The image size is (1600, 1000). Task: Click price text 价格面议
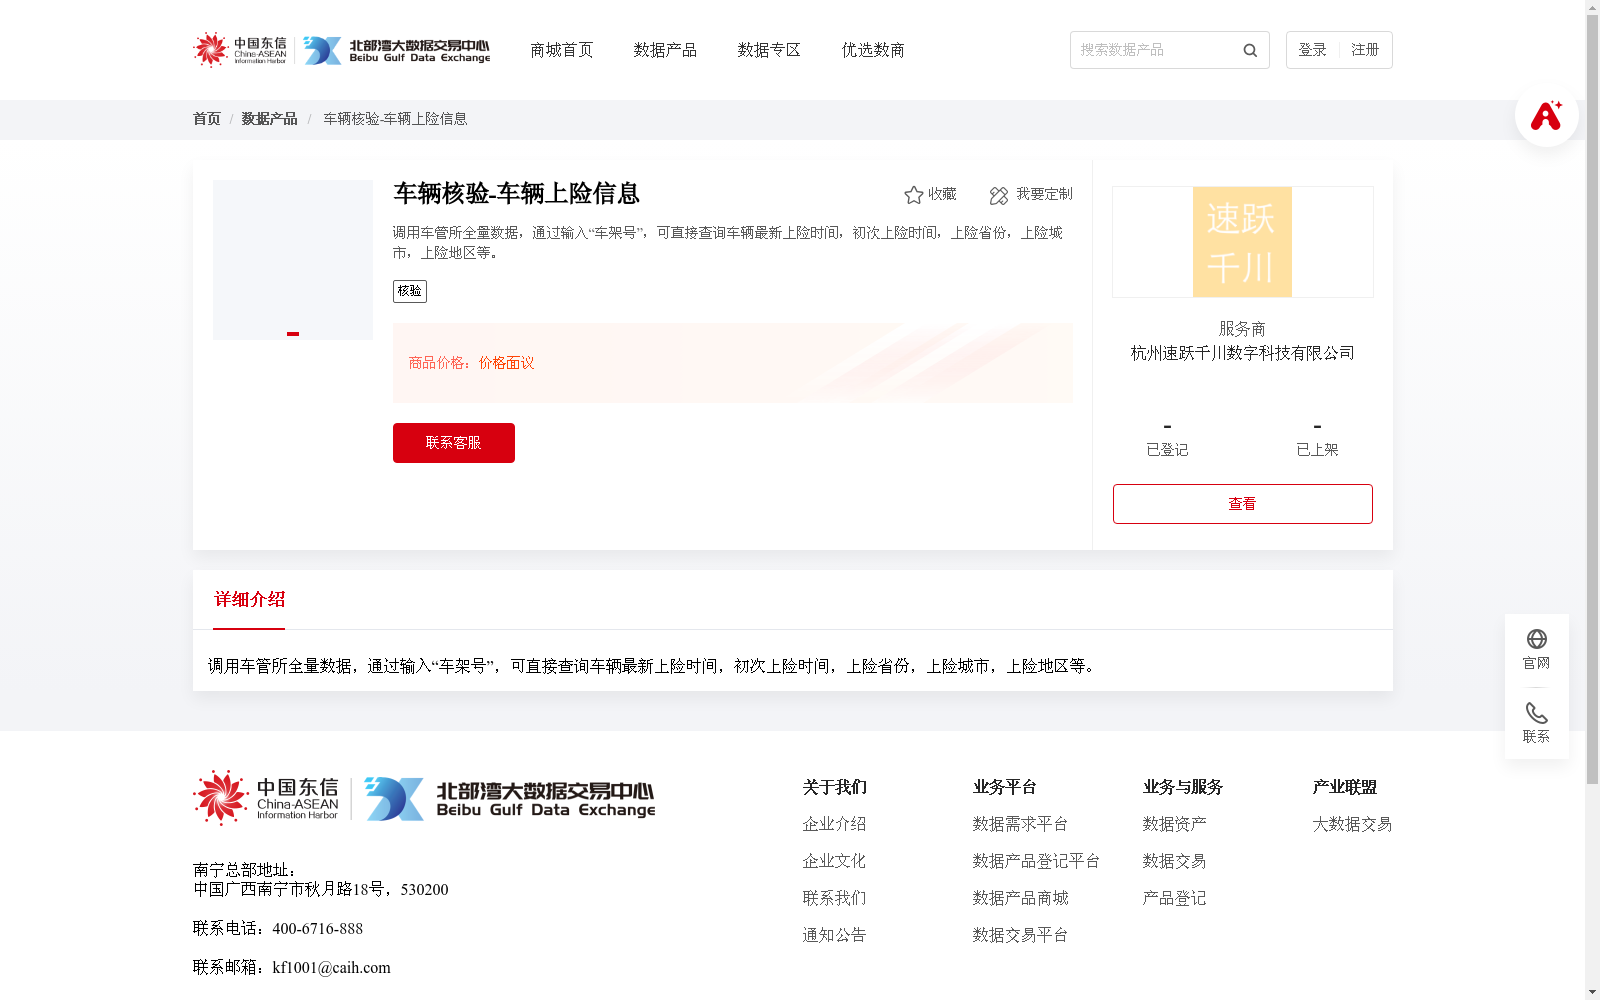pyautogui.click(x=506, y=363)
